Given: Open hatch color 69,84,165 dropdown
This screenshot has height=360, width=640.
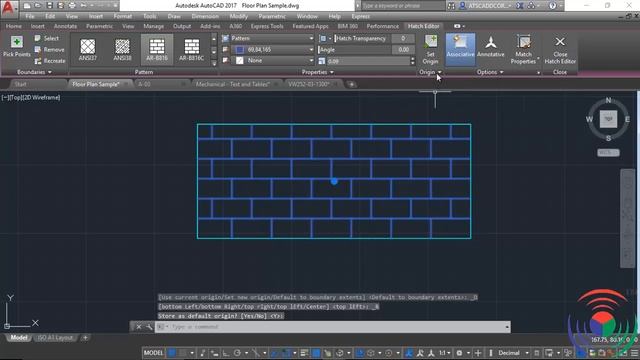Looking at the screenshot, I should [x=272, y=49].
